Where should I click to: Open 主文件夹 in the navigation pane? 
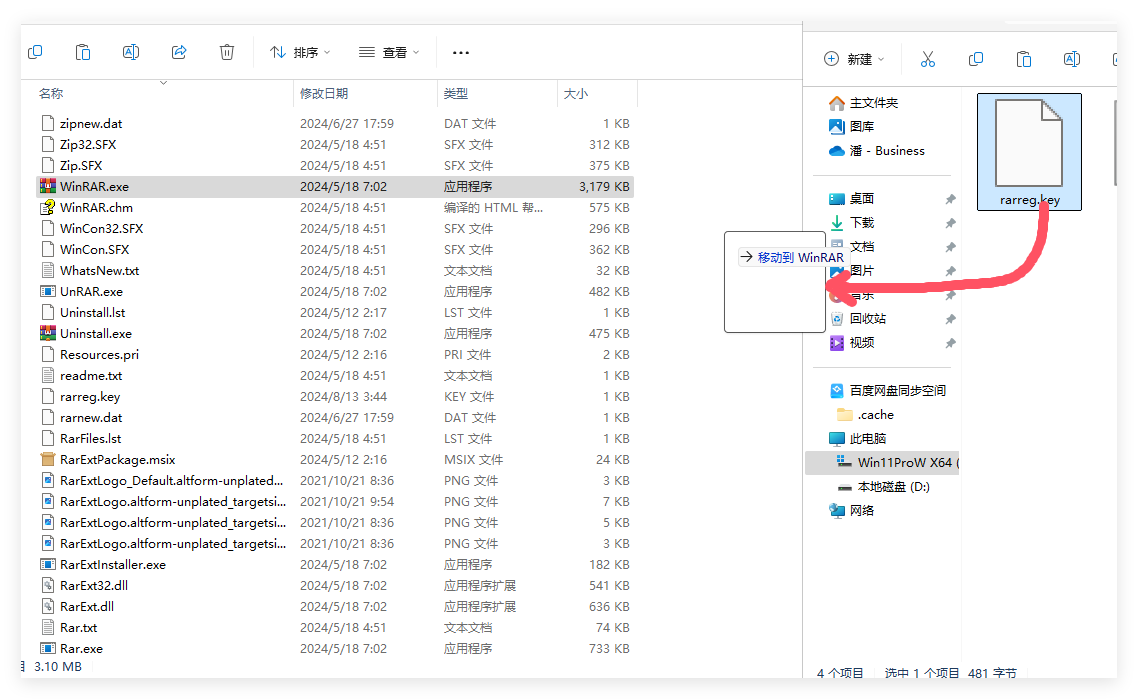[874, 103]
